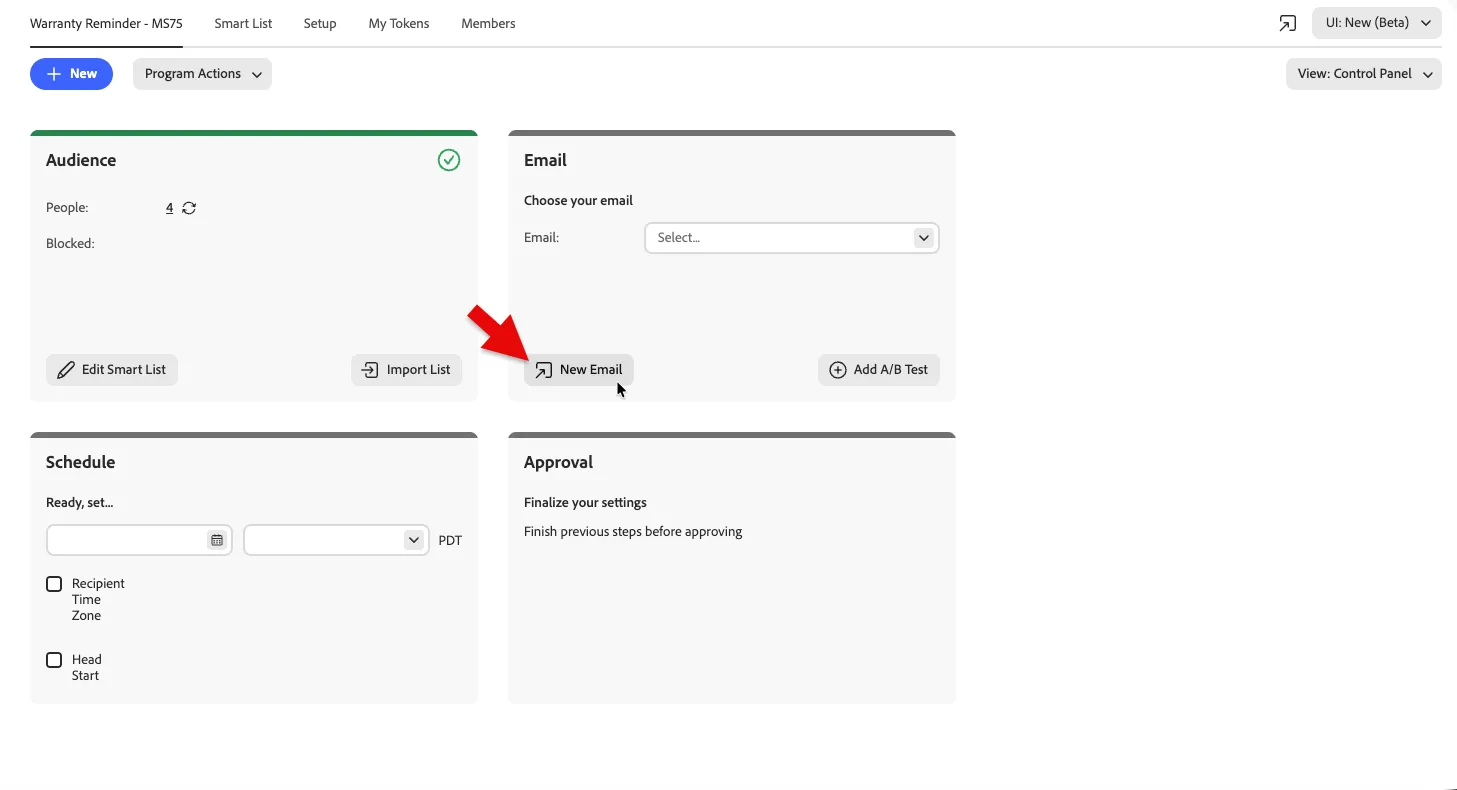Click the 'Finish previous steps before approving' text
The width and height of the screenshot is (1457, 790).
pos(633,532)
